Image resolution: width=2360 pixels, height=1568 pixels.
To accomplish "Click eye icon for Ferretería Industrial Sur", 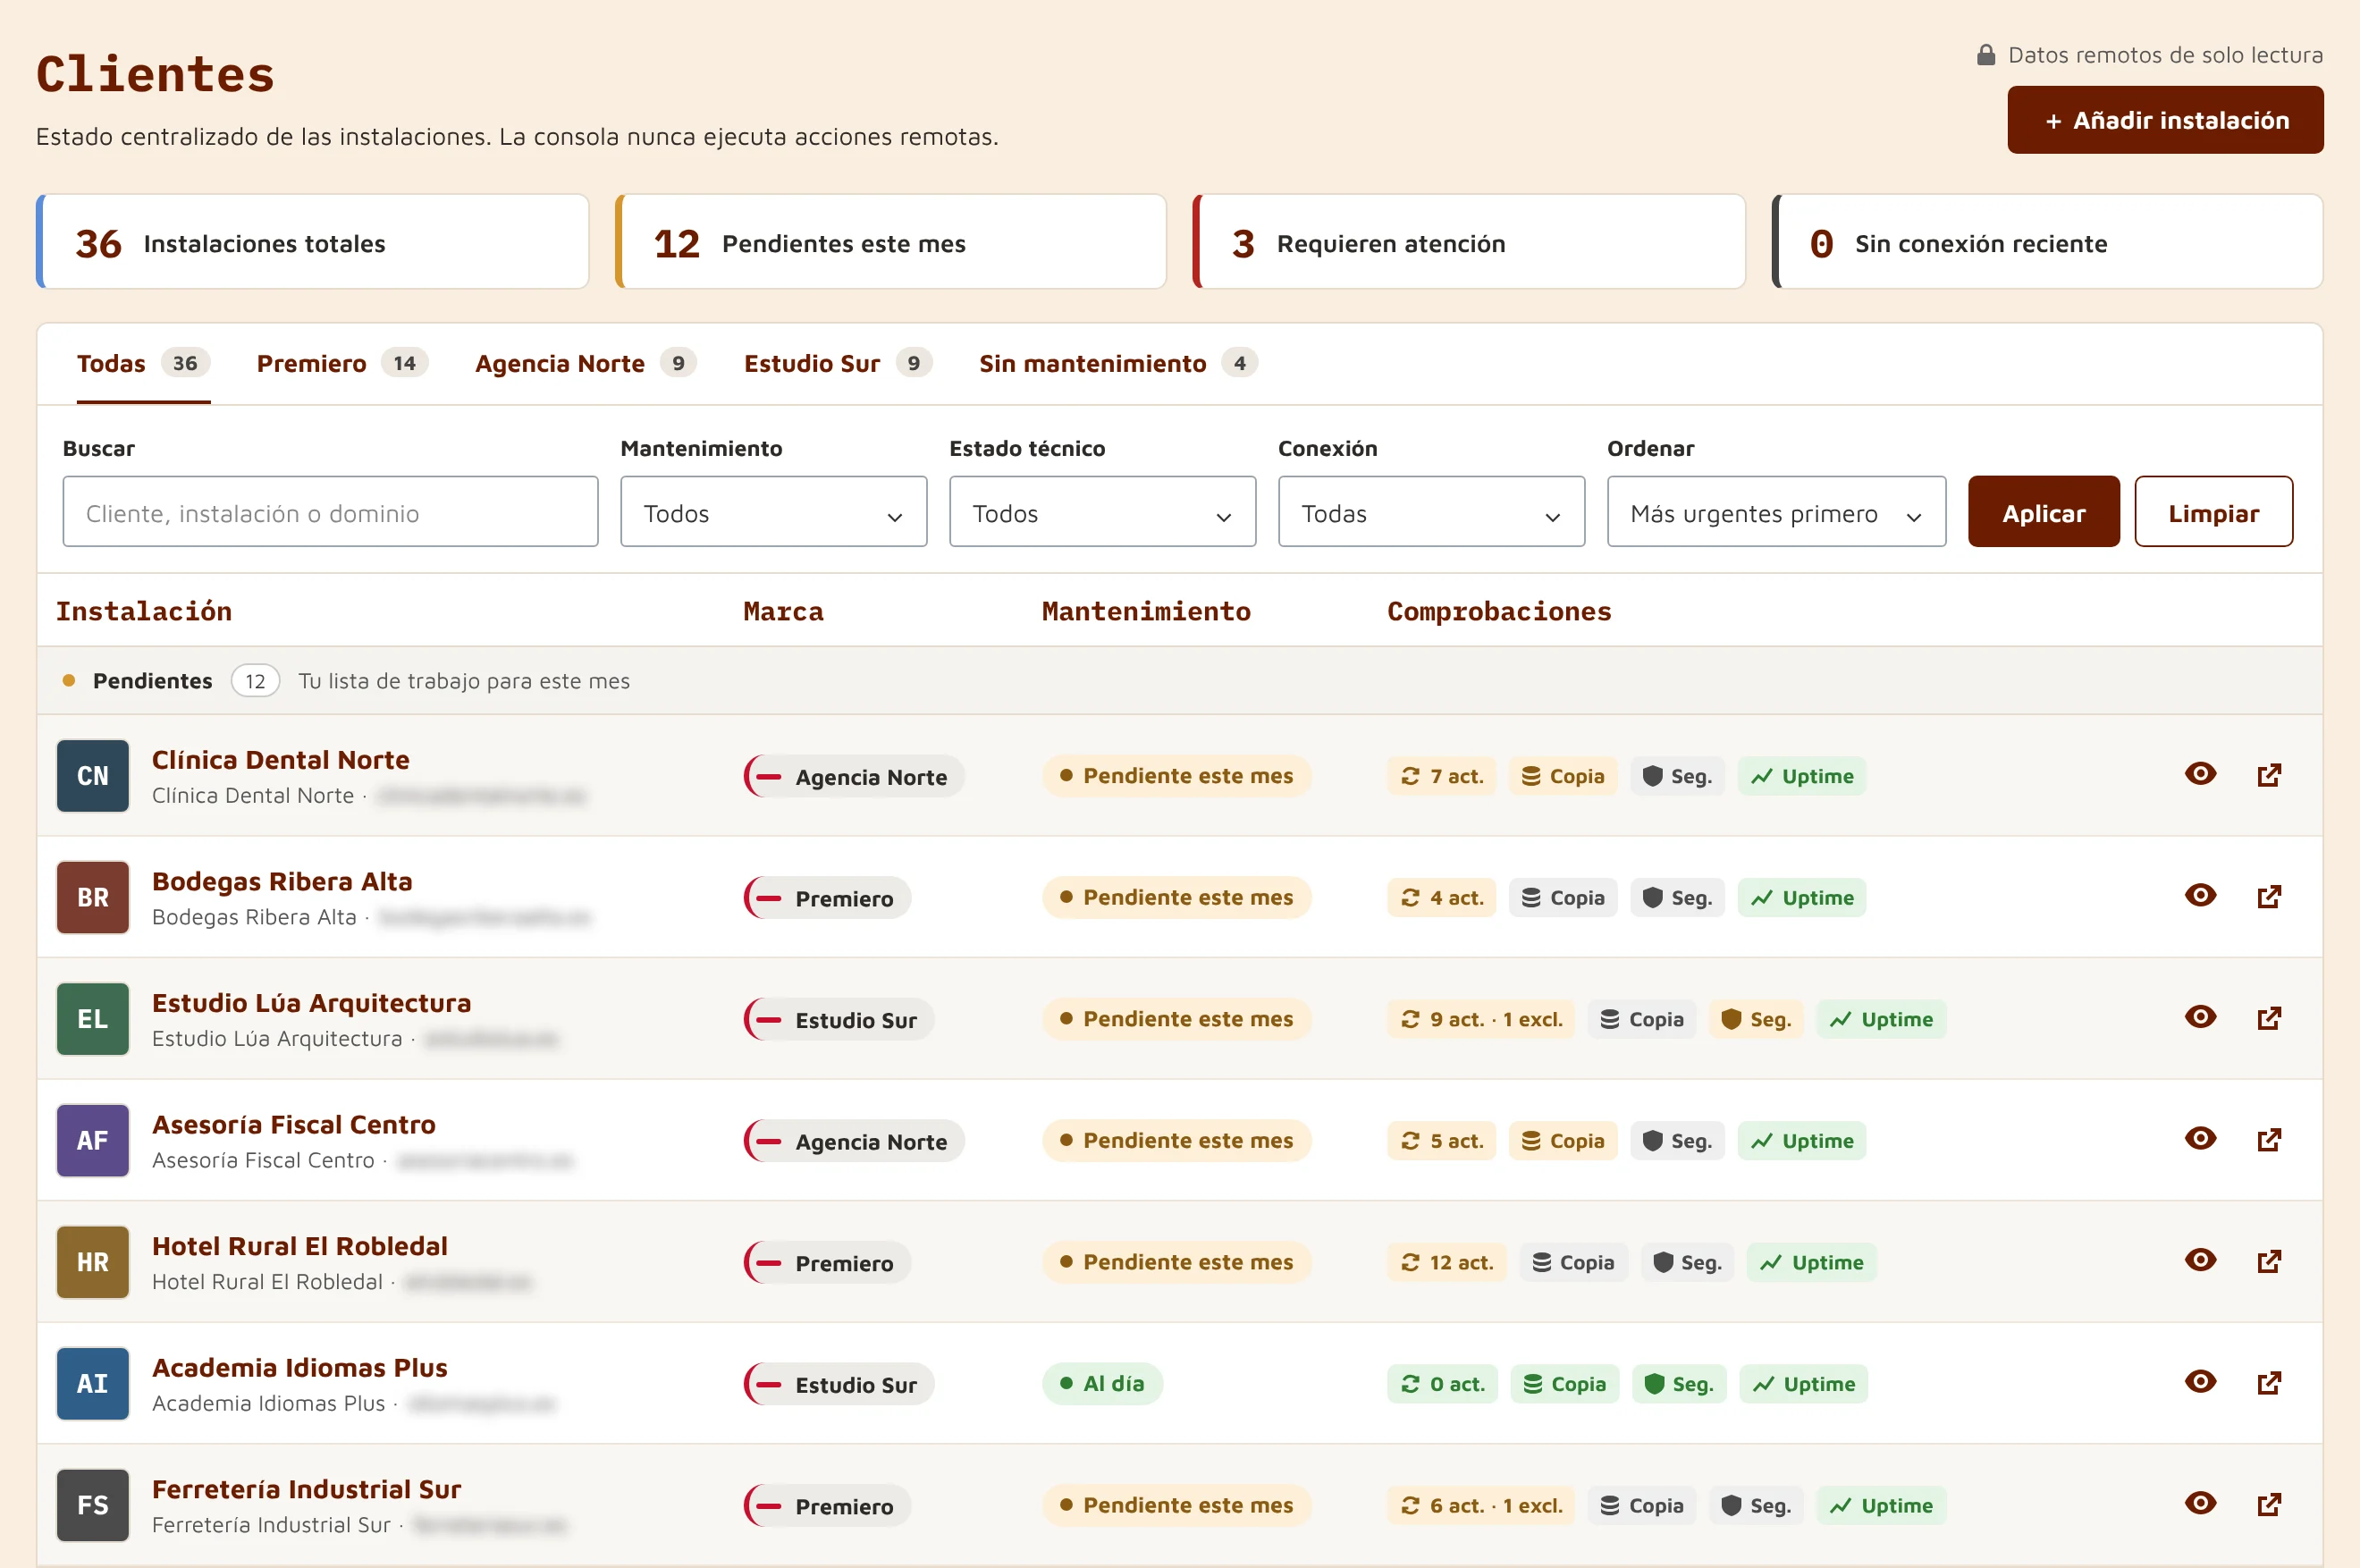I will 2200,1503.
